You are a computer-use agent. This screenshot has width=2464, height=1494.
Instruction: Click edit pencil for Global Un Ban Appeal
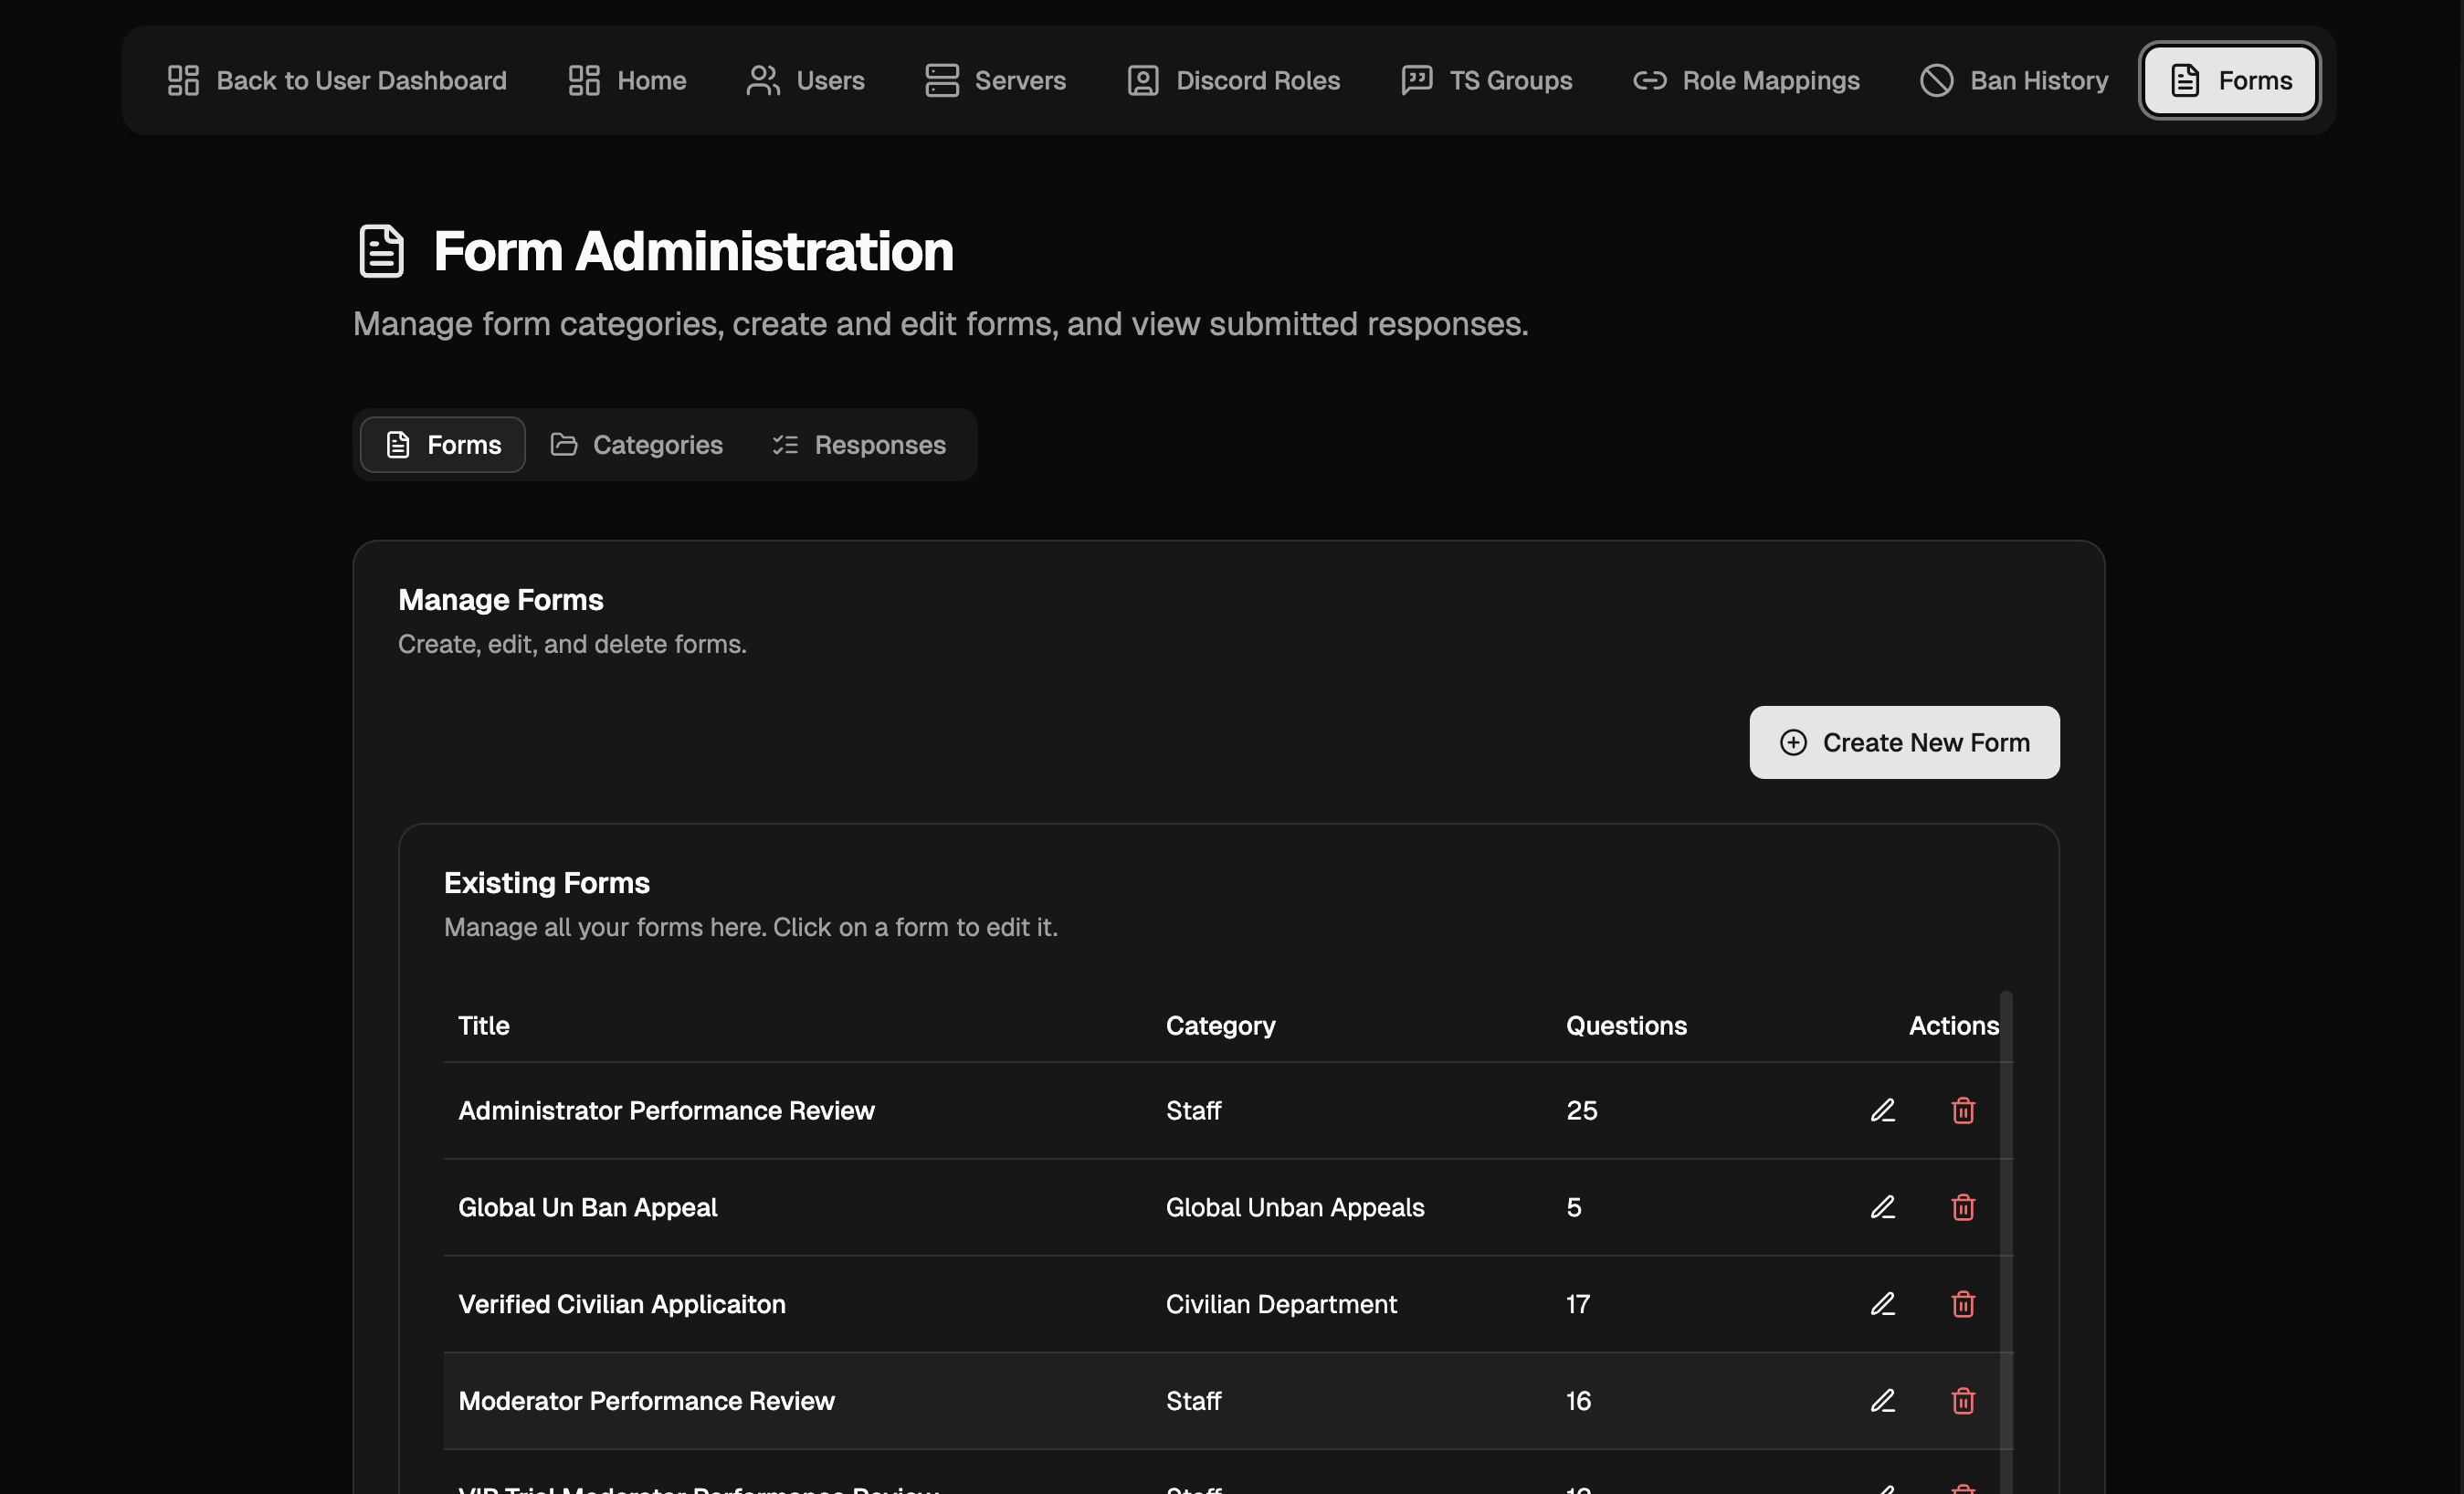[x=1882, y=1207]
